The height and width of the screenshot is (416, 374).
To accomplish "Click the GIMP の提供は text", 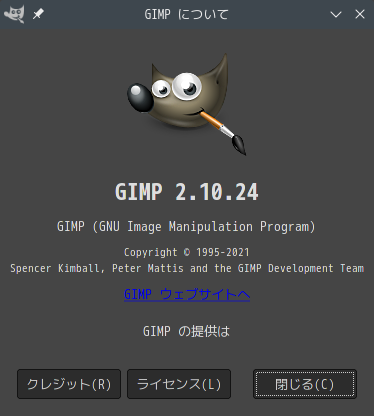I will (x=186, y=331).
